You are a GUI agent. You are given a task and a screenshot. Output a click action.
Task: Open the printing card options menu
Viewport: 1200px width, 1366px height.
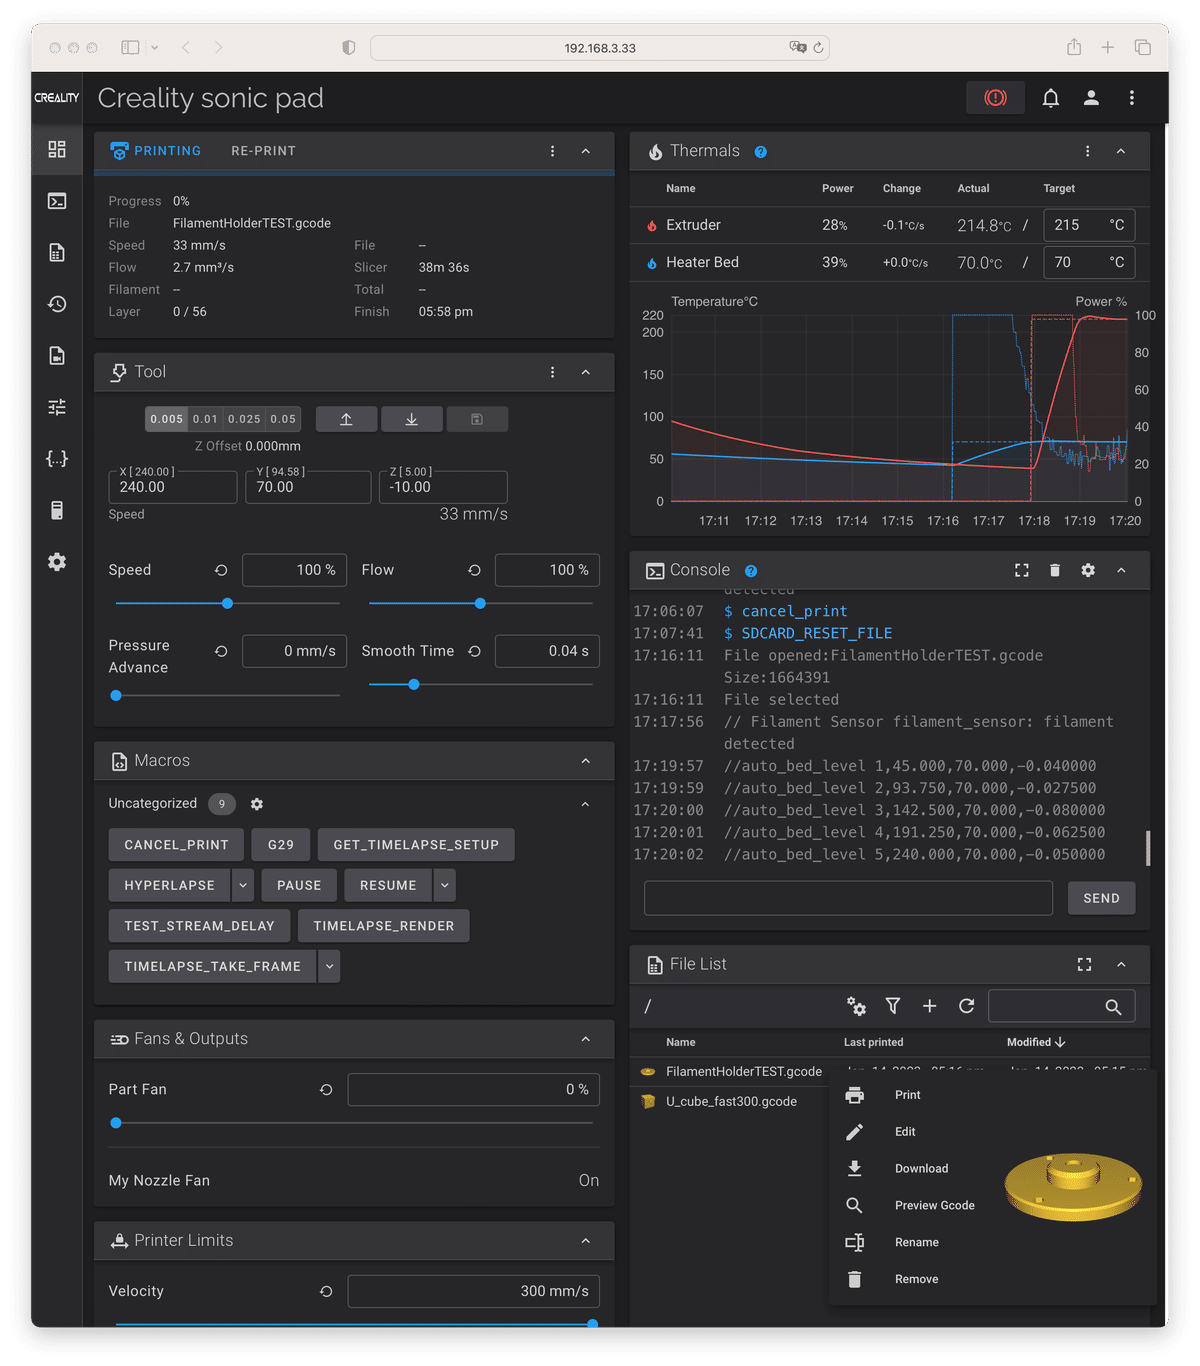coord(552,151)
